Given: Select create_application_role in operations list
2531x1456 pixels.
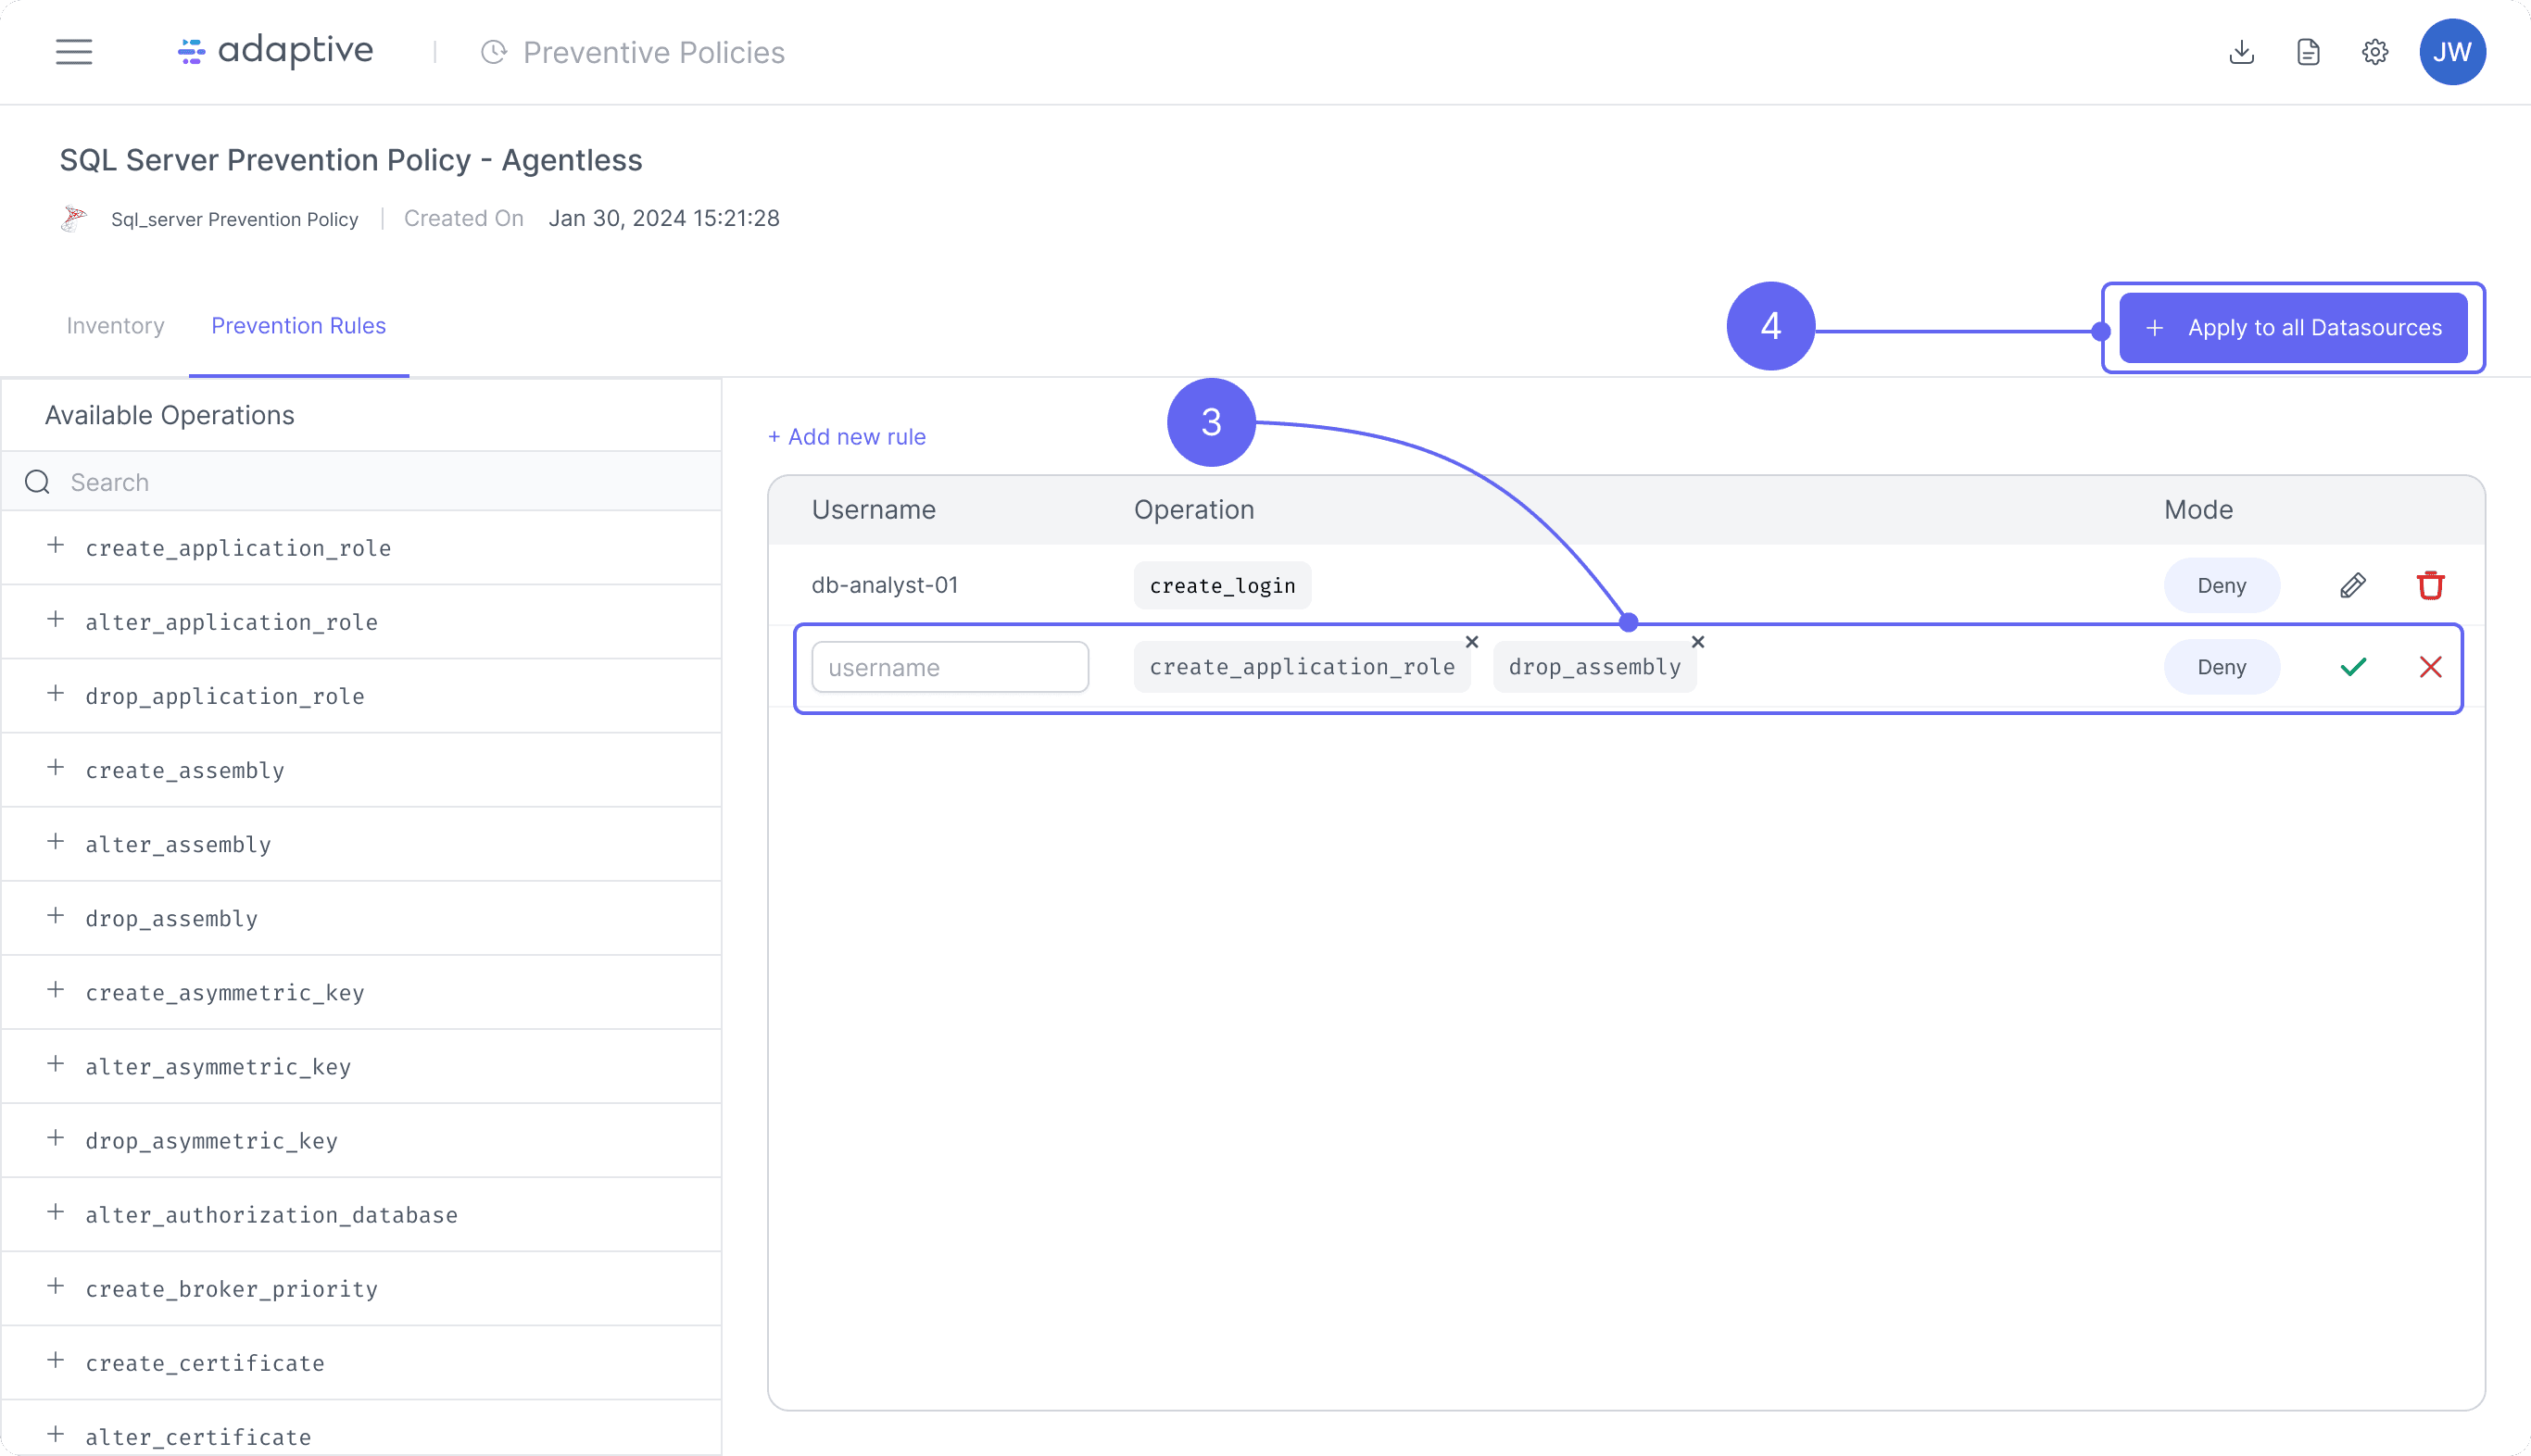Looking at the screenshot, I should point(238,548).
